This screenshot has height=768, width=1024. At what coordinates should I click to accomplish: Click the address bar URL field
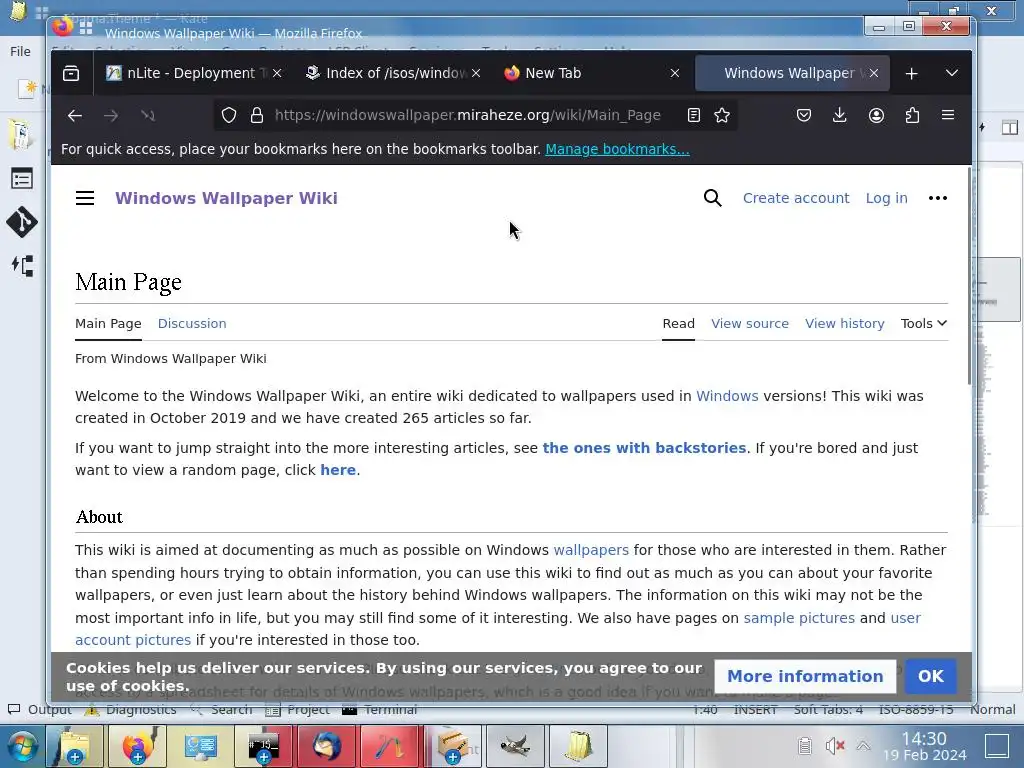point(468,116)
